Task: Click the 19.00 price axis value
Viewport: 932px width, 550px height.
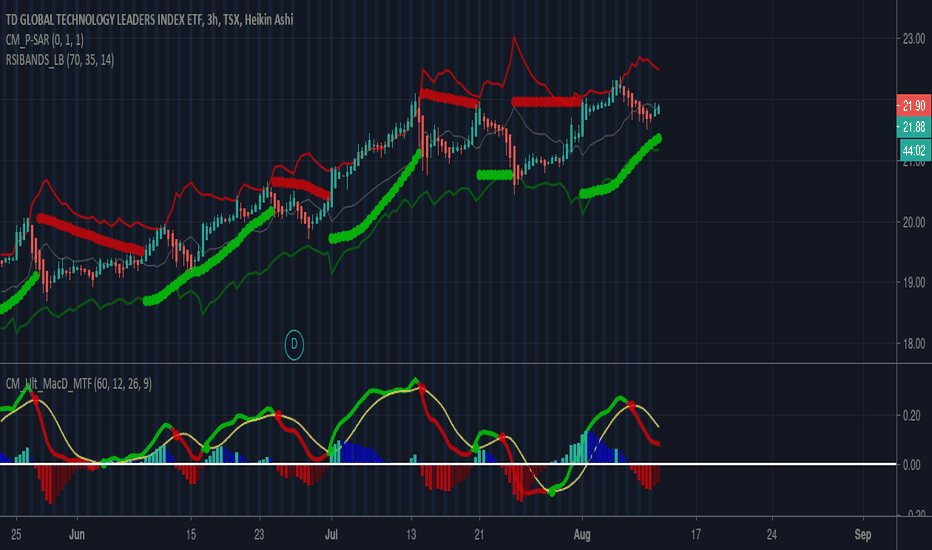Action: click(914, 282)
